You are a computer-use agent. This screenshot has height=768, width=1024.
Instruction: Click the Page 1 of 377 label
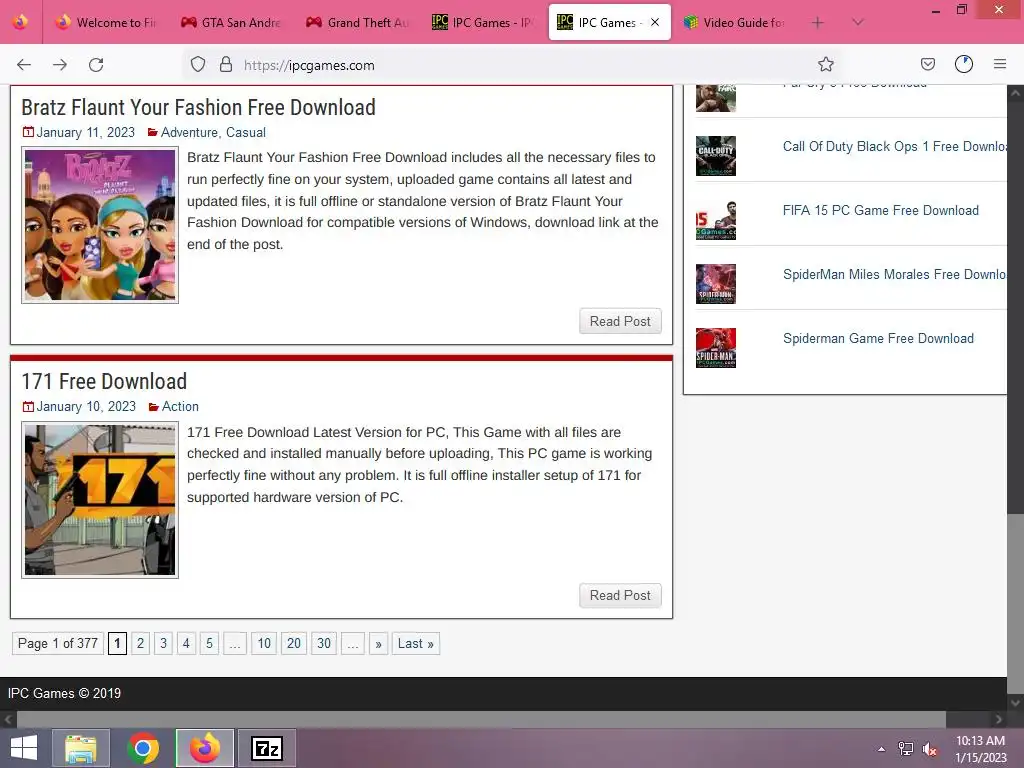coord(57,644)
